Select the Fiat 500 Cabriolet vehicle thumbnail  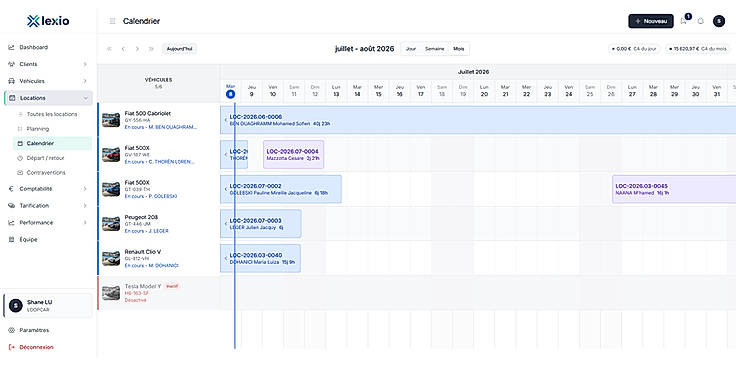tap(111, 120)
